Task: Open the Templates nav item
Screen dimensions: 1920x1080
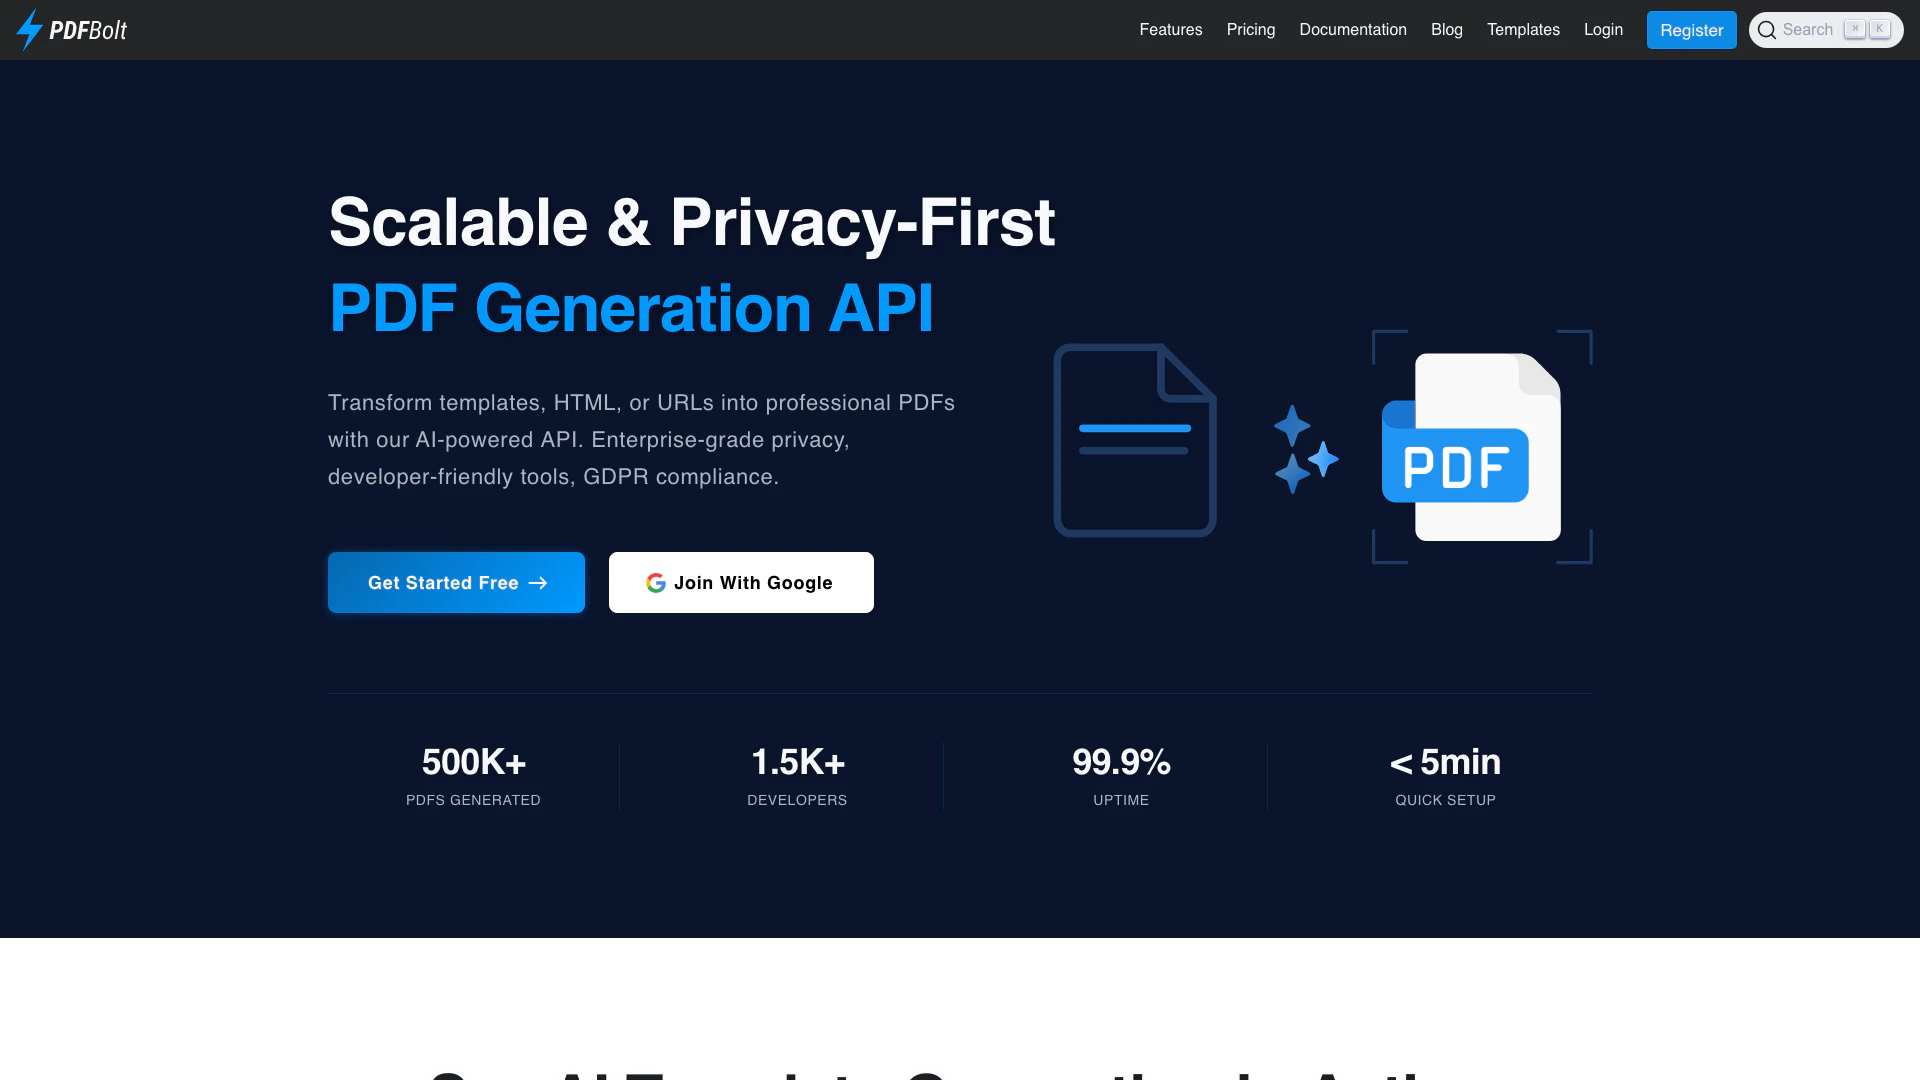Action: 1522,30
